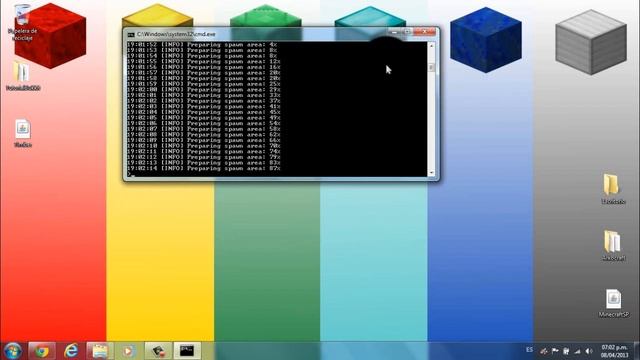Open Windows Media Player from the taskbar
Image resolution: width=640 pixels, height=360 pixels.
tap(128, 351)
